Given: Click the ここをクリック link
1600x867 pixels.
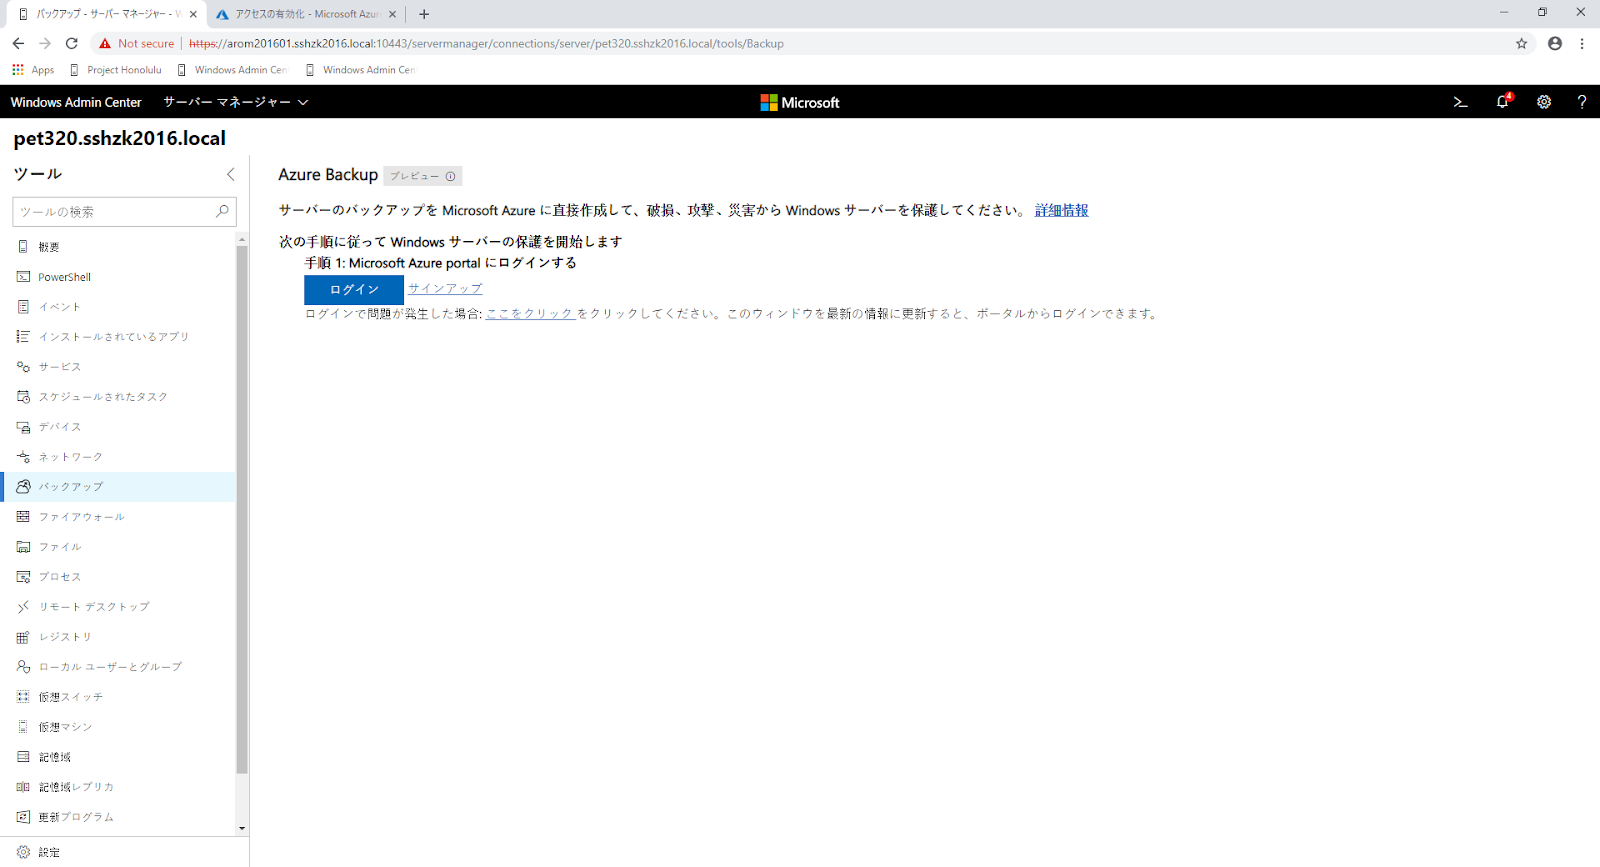Looking at the screenshot, I should [x=530, y=313].
